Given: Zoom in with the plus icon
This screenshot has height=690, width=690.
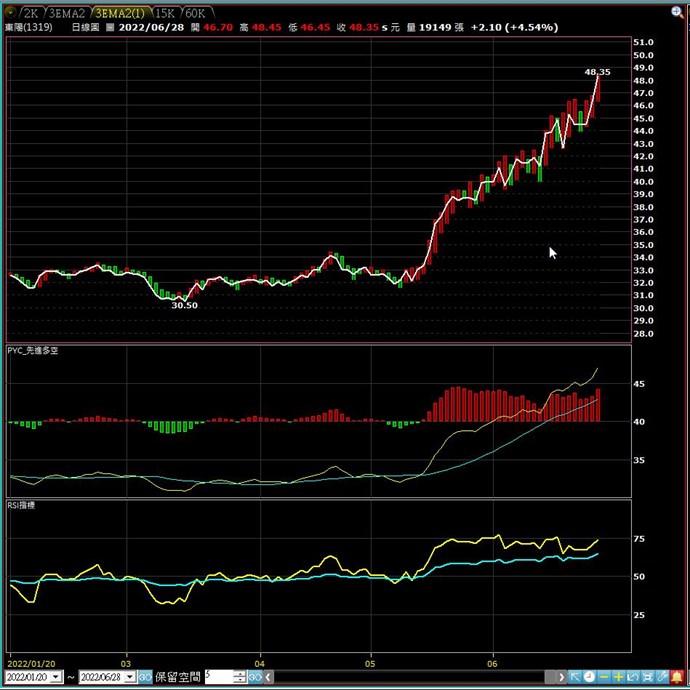Looking at the screenshot, I should pos(619,677).
